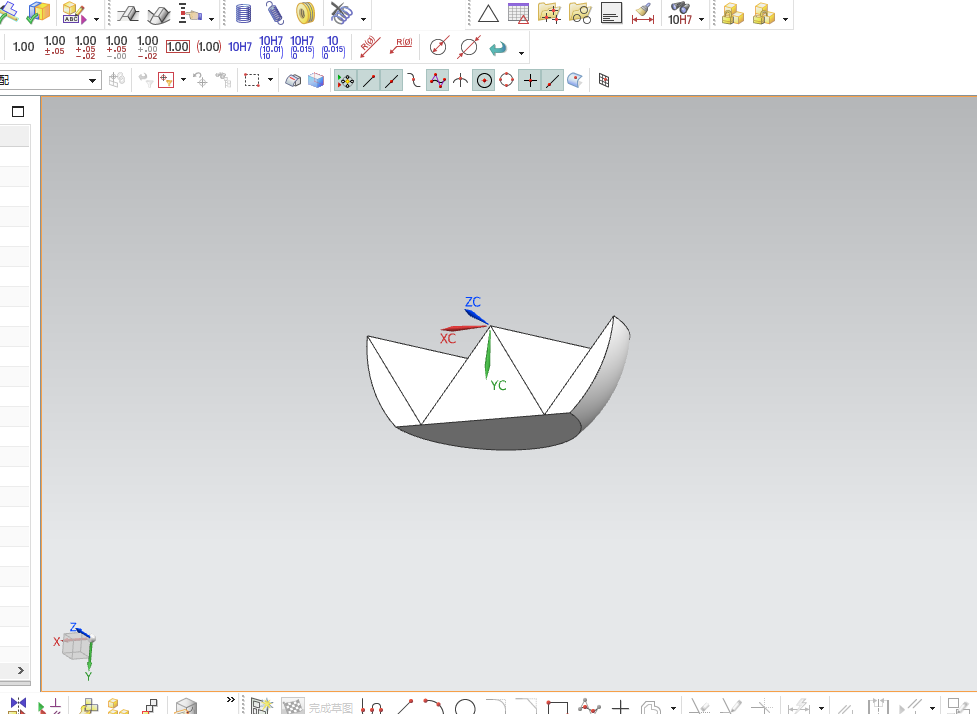
Task: Select the blue compression spring icon
Action: (x=244, y=13)
